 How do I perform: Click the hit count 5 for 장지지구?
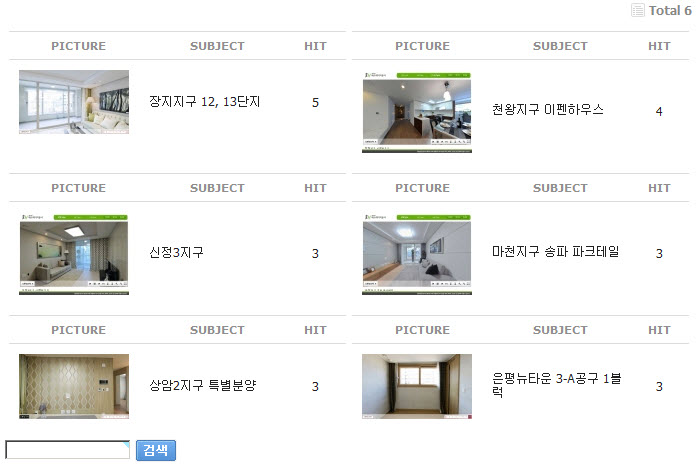(x=315, y=103)
